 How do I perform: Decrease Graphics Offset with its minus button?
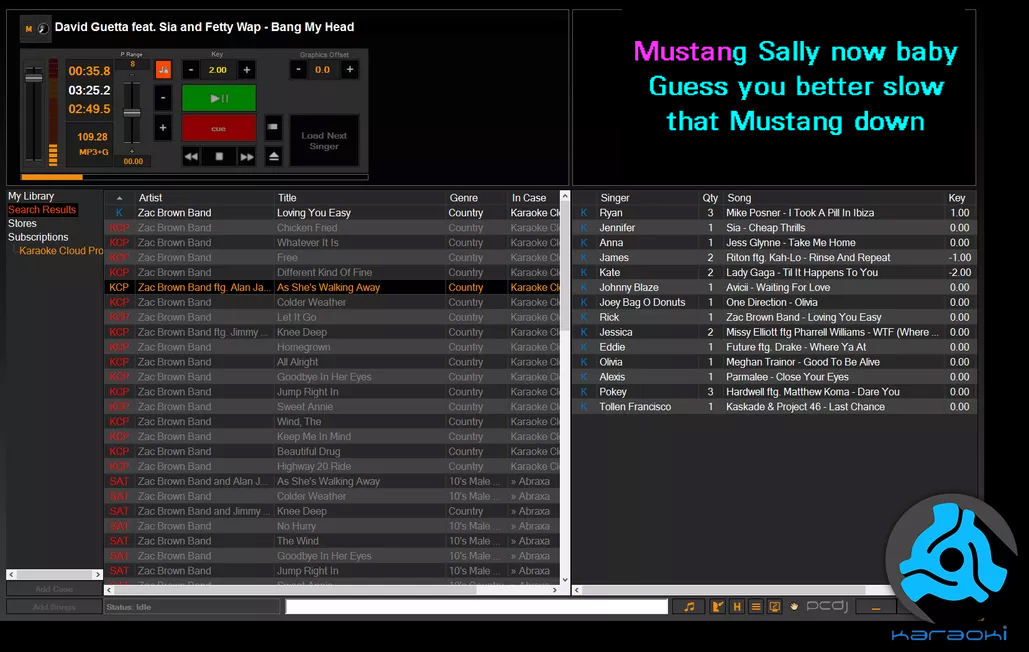pos(299,69)
